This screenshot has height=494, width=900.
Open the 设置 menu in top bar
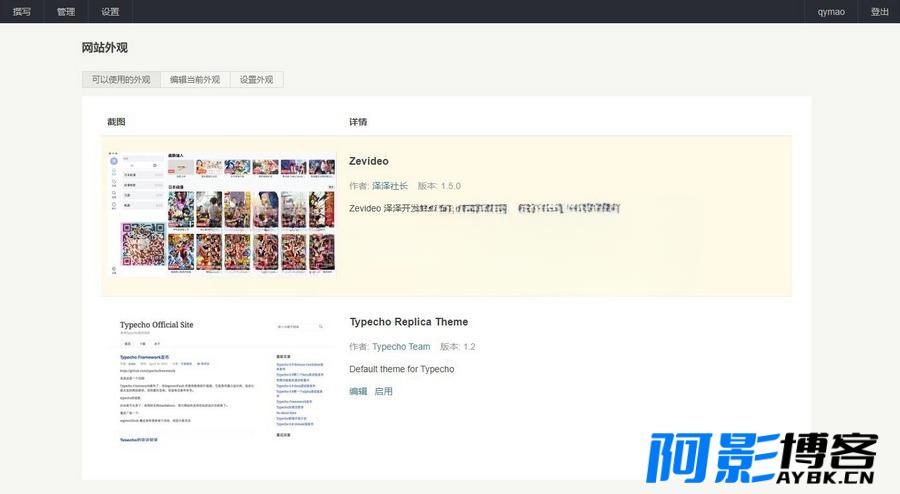point(110,11)
